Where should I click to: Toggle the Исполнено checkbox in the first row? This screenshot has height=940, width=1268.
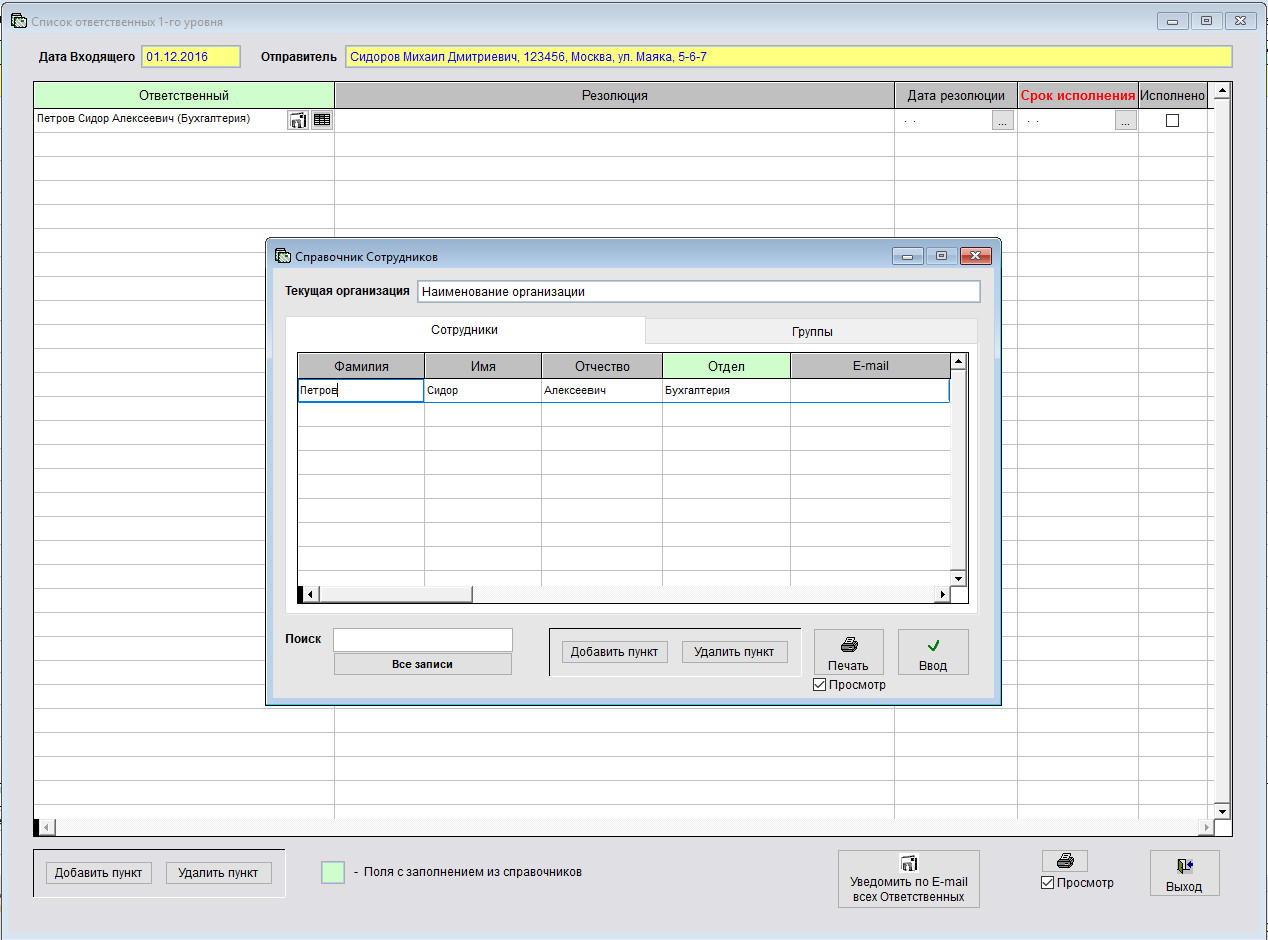(x=1172, y=121)
